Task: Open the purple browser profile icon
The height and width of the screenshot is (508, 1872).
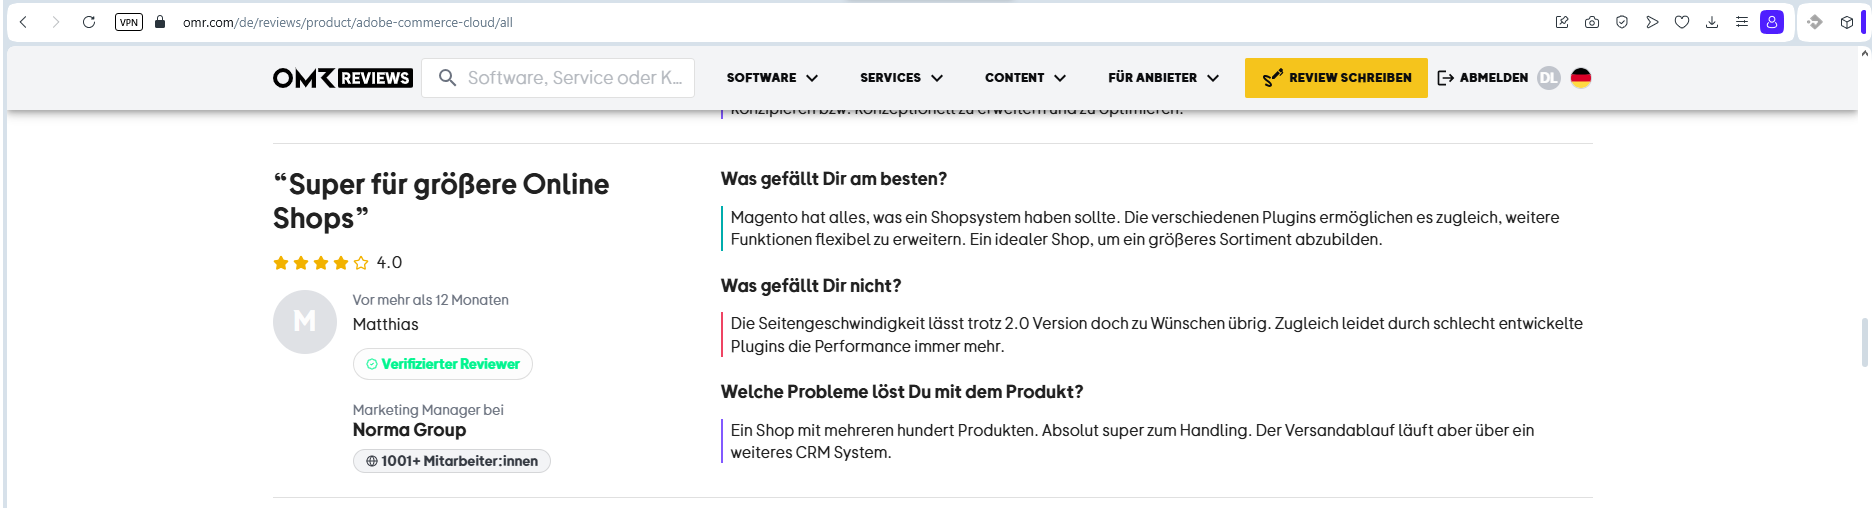Action: (1771, 22)
